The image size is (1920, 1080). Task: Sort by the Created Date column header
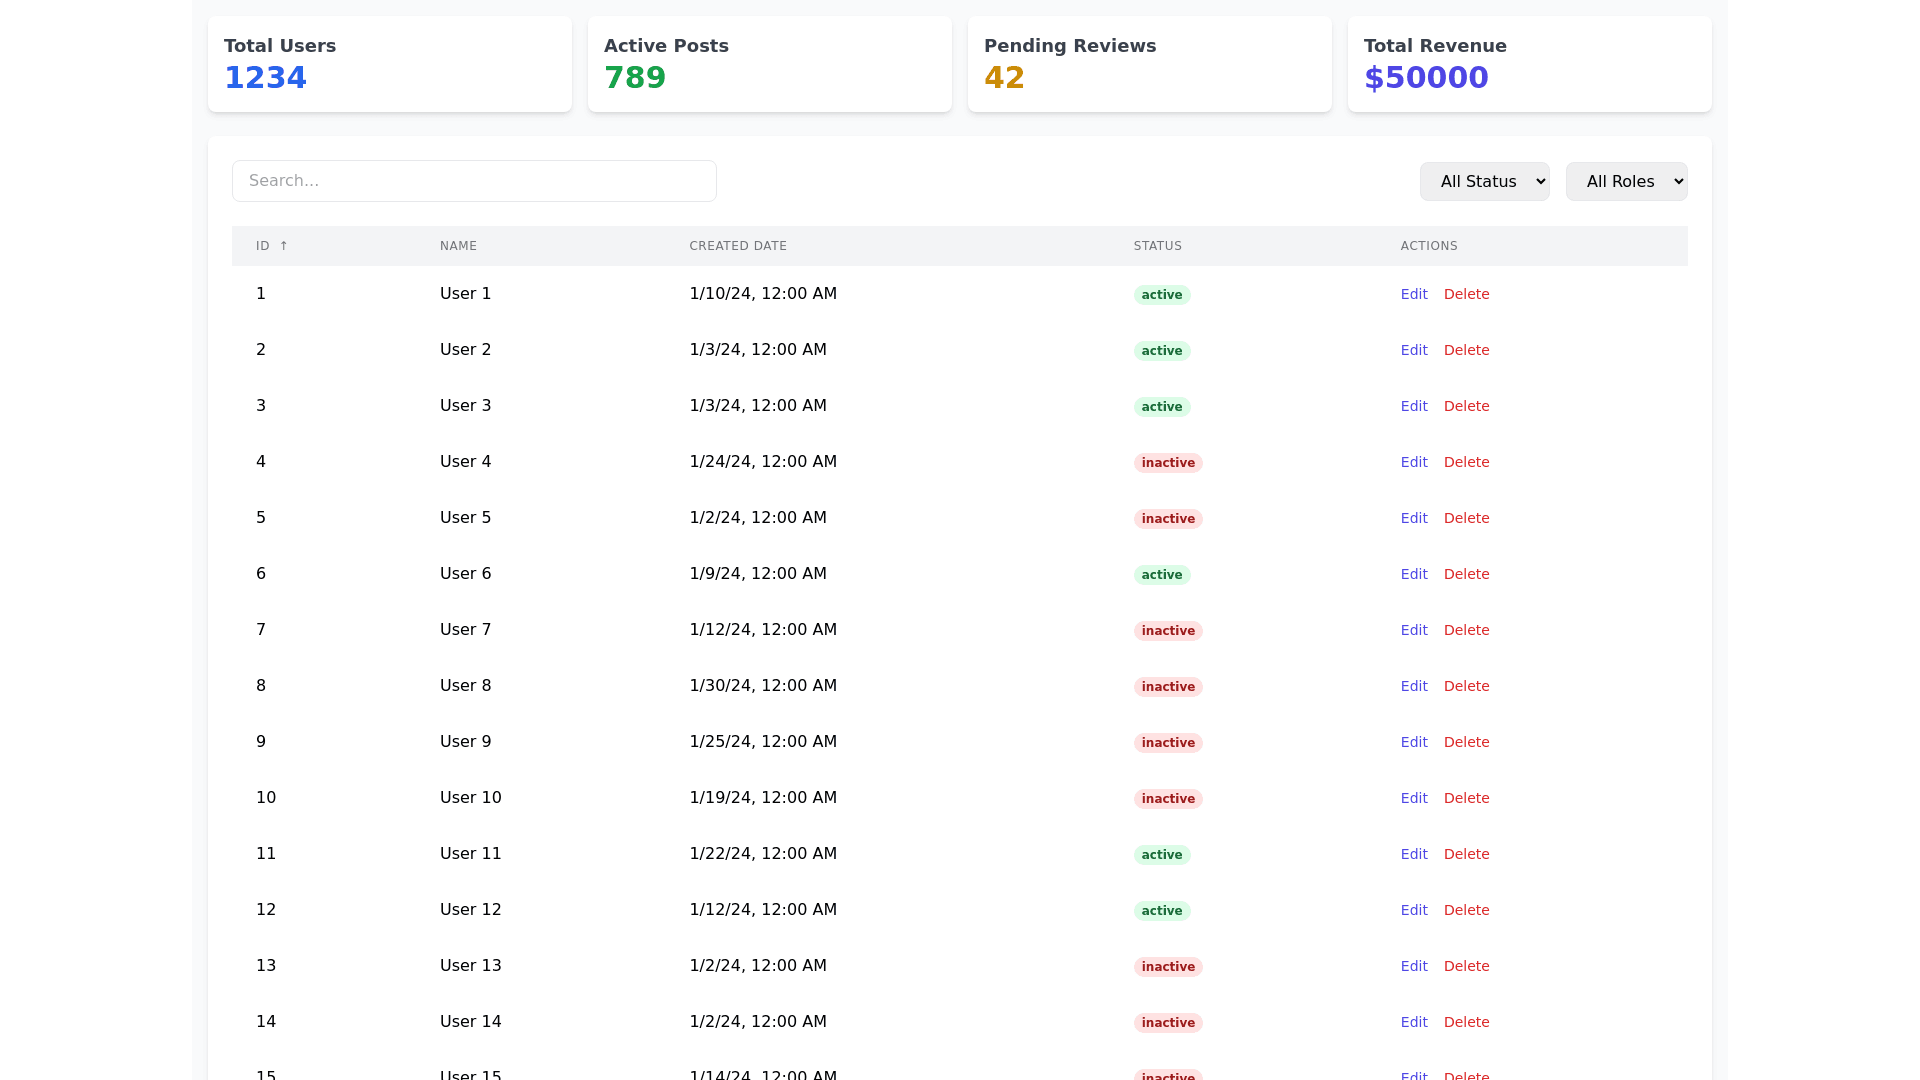click(737, 246)
